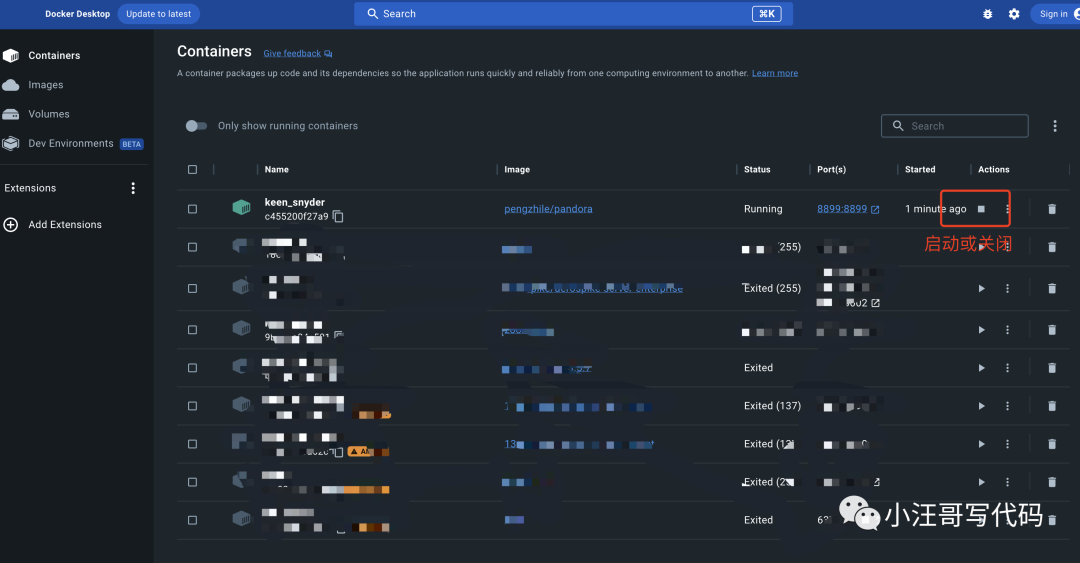Screen dimensions: 1080x563
Task: Open Docker Desktop settings gear
Action: tap(1014, 14)
